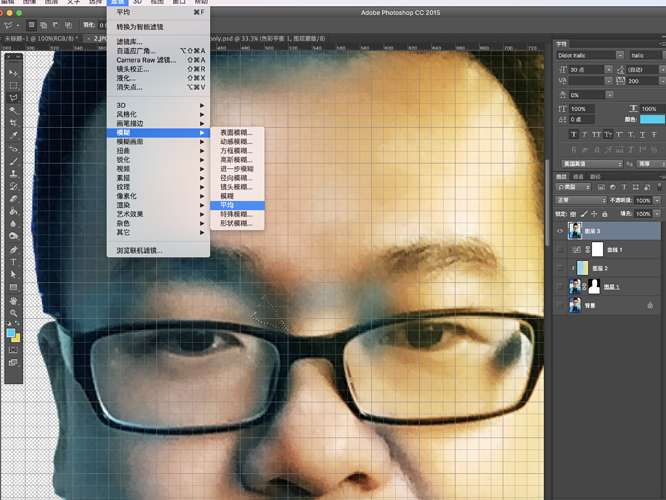Click Add to selection icon in options bar

click(x=43, y=25)
